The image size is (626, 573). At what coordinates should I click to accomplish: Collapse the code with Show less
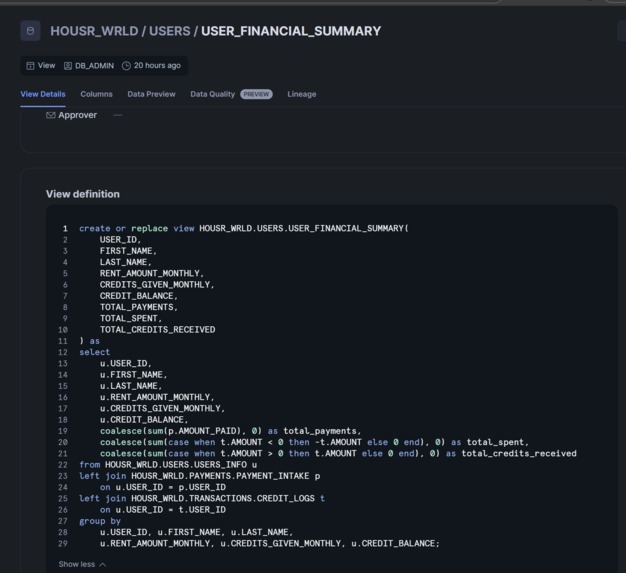click(x=77, y=564)
